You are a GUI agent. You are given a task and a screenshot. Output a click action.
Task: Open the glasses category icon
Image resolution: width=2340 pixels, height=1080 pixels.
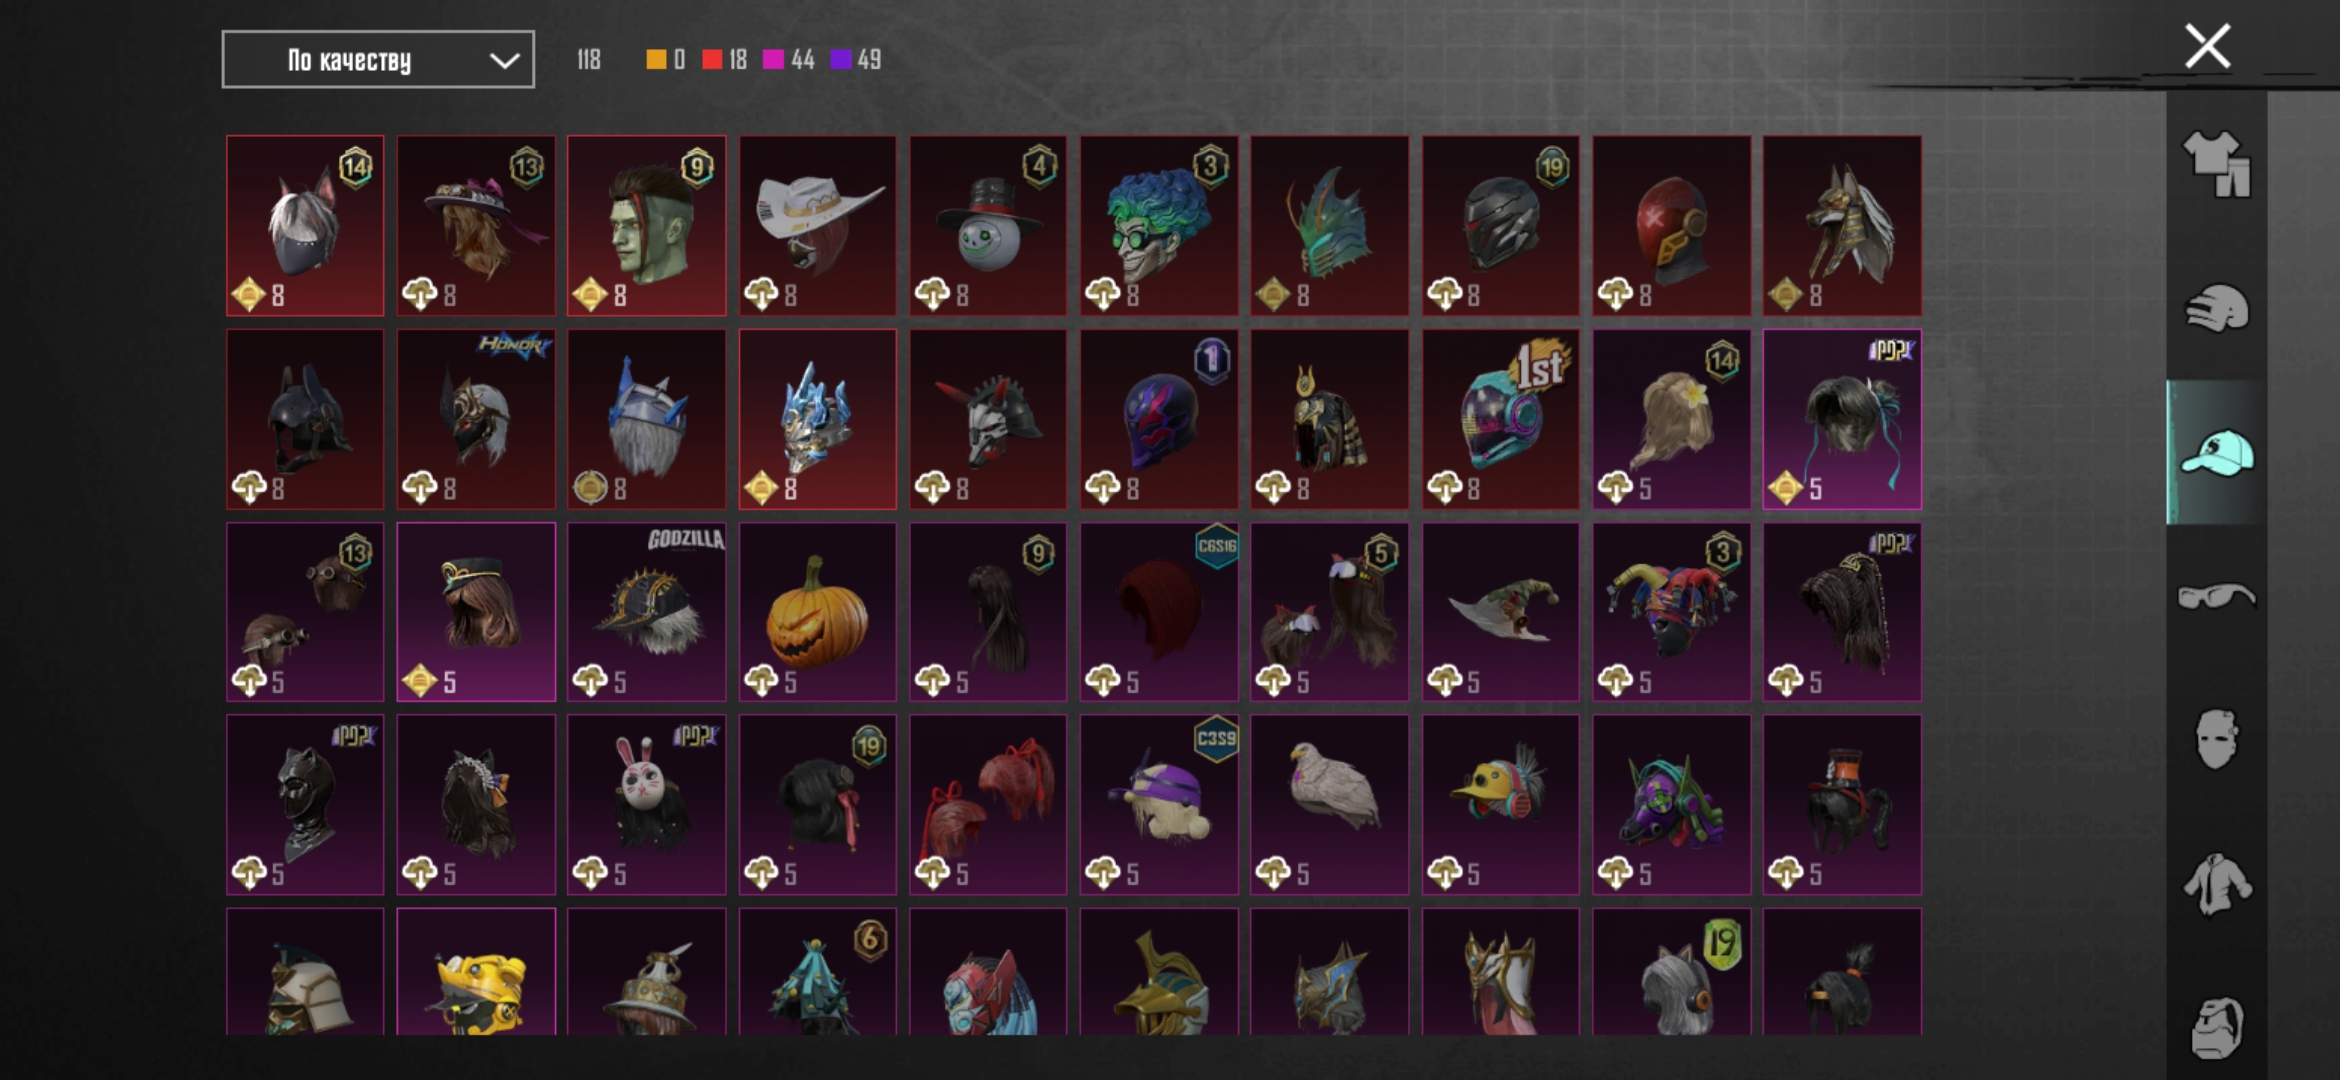[x=2216, y=597]
